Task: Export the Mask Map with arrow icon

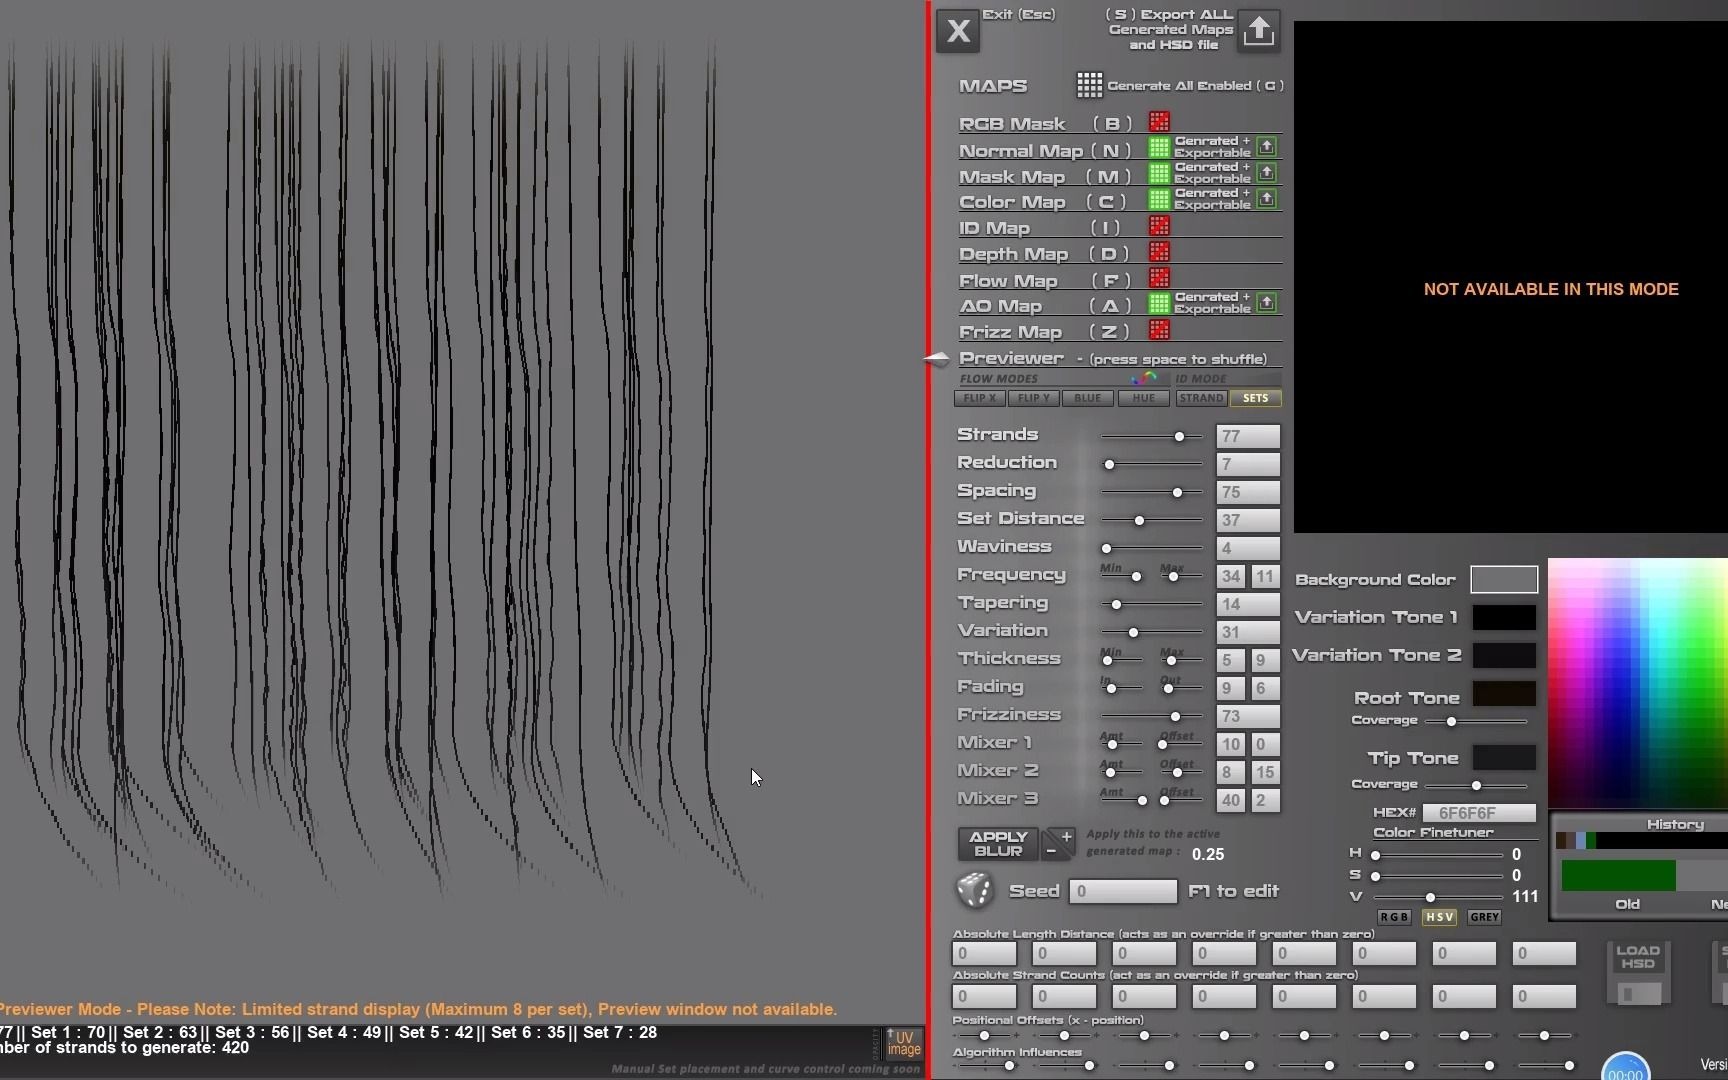Action: coord(1267,173)
